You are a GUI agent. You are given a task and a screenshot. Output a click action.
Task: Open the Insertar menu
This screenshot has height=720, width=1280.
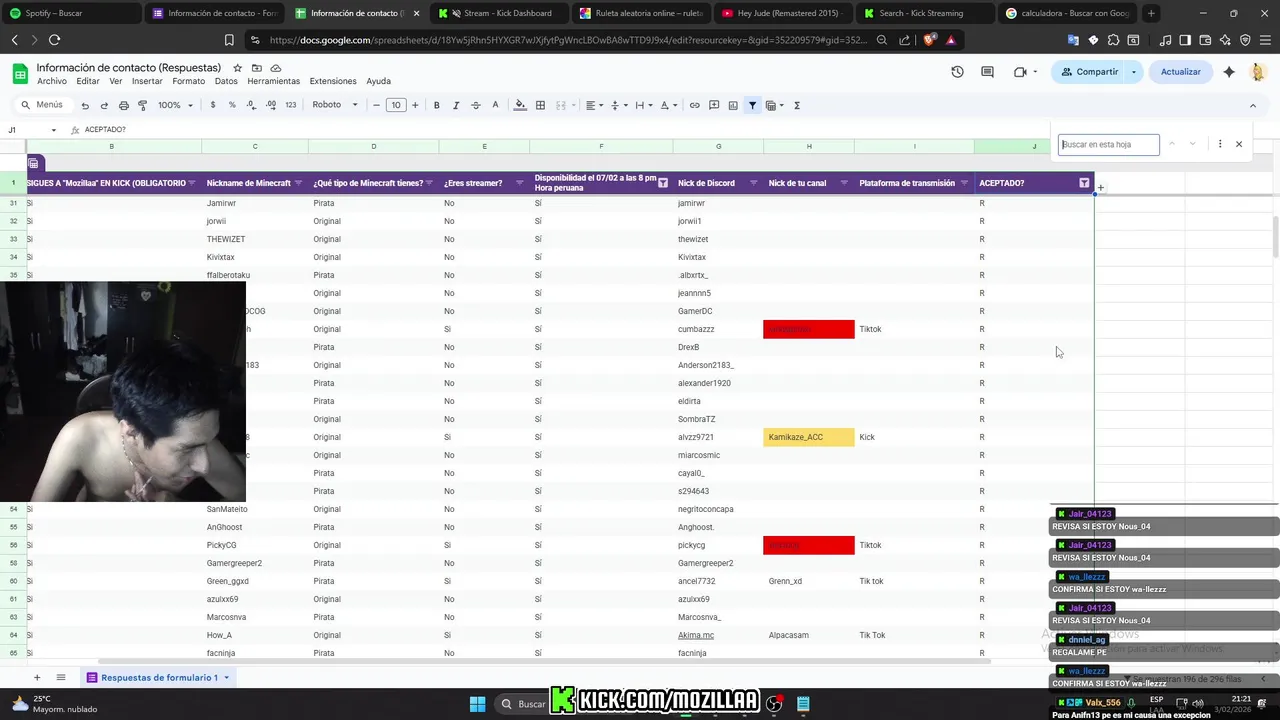(x=147, y=81)
